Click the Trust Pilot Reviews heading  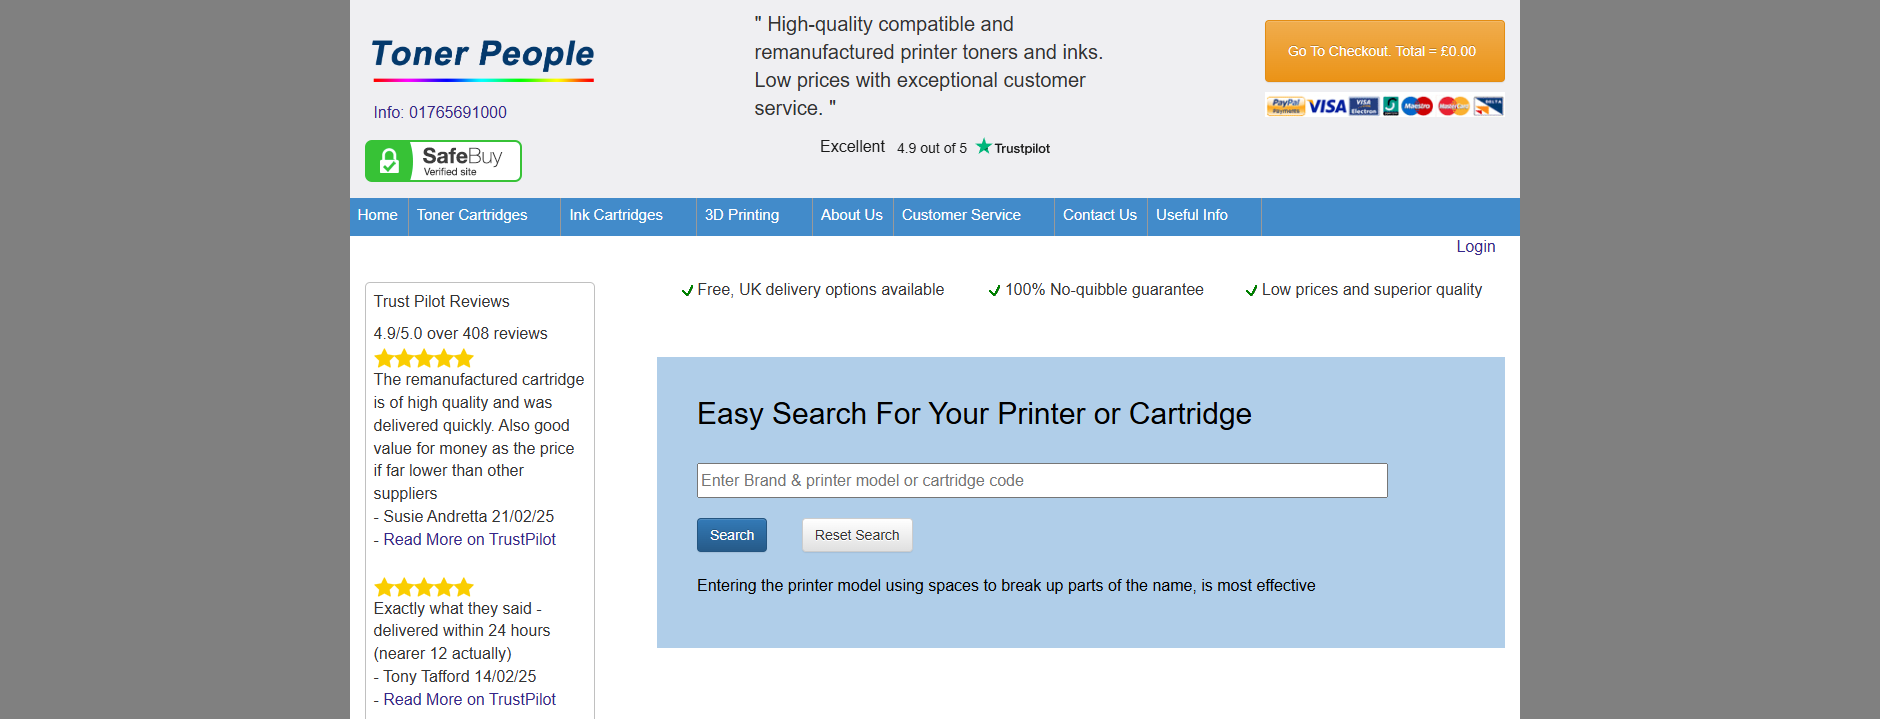tap(441, 302)
